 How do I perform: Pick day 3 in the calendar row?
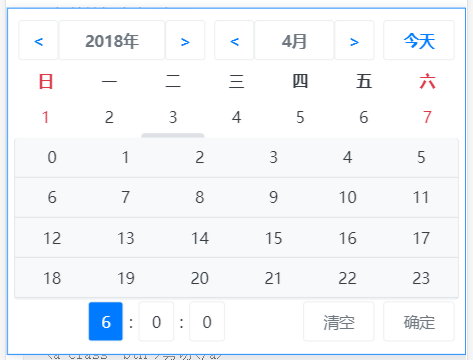[x=173, y=117]
